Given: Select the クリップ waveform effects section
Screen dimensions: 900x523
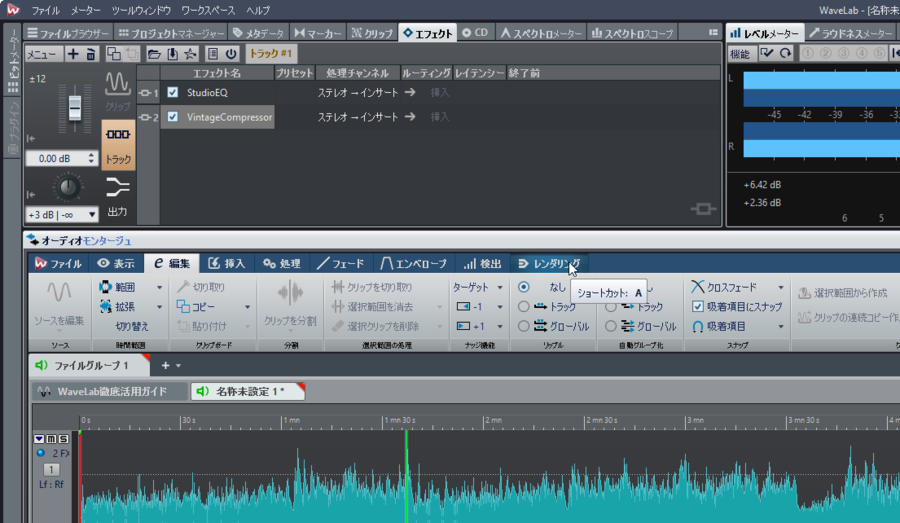Looking at the screenshot, I should [118, 91].
